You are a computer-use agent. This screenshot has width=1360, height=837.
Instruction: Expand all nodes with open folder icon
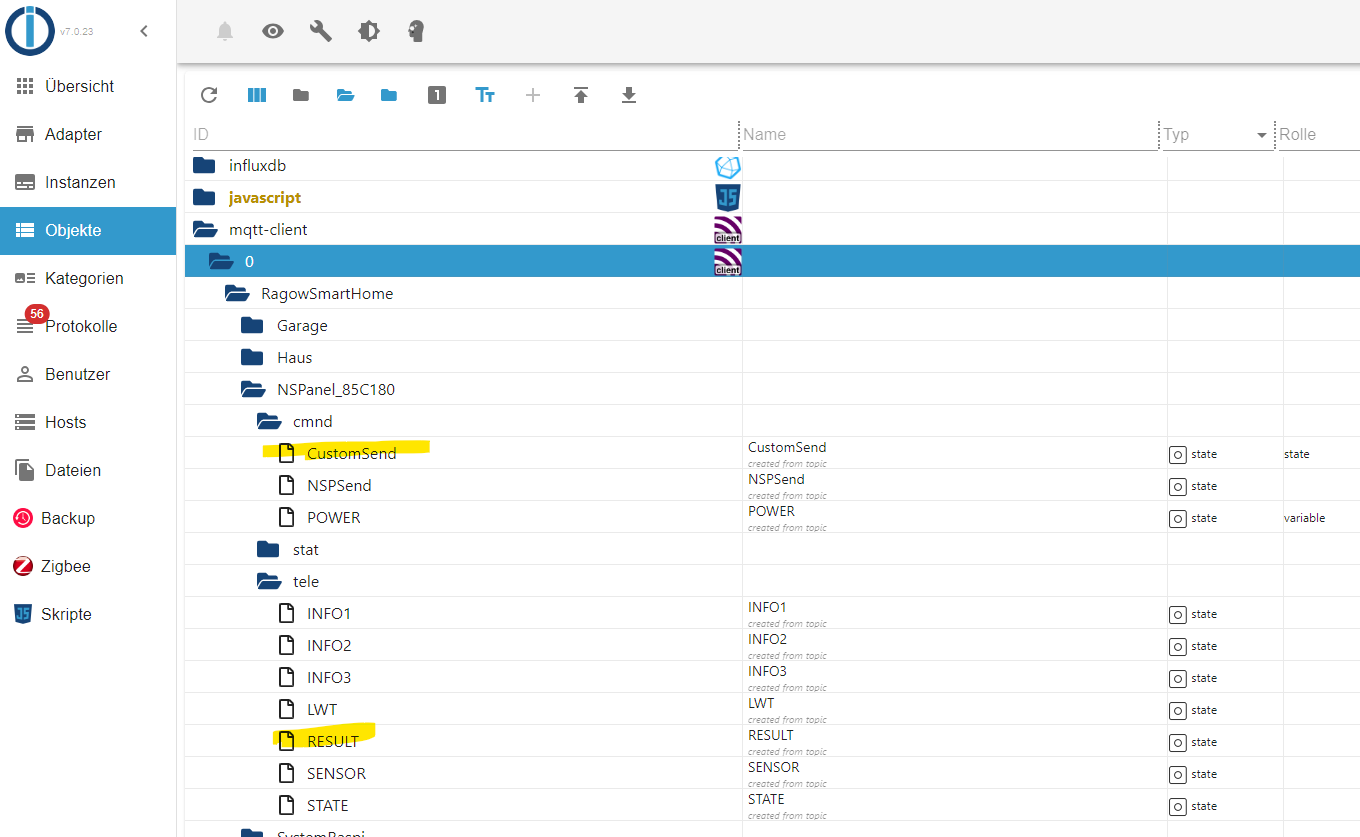345,95
